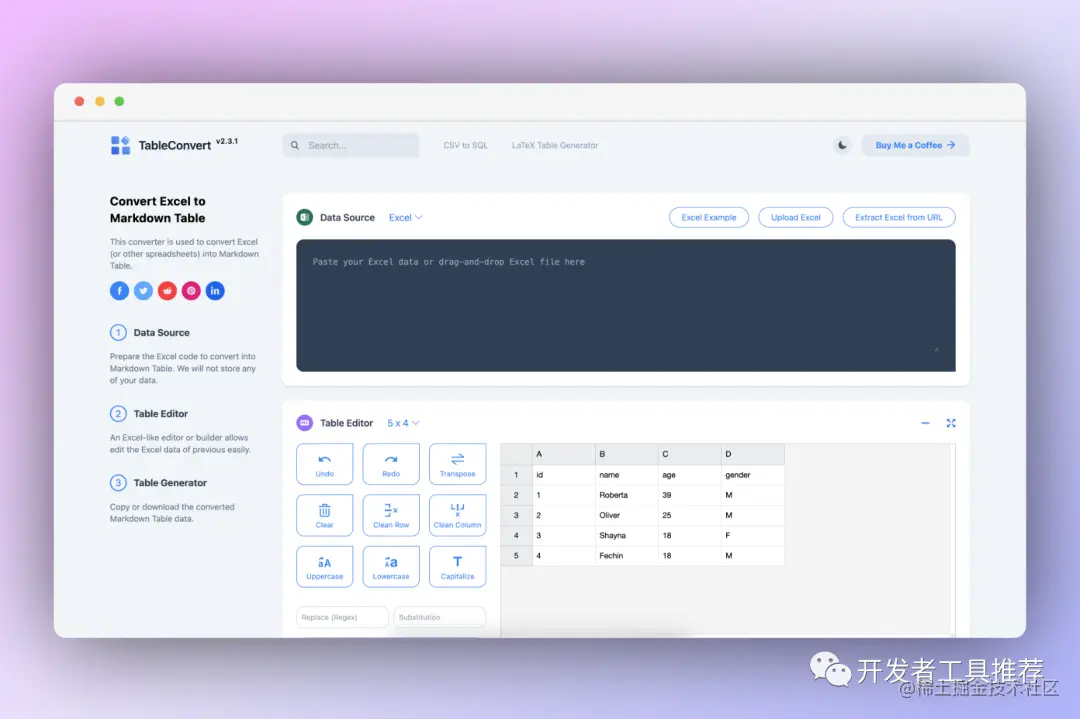Share on LinkedIn icon
This screenshot has width=1080, height=719.
click(215, 291)
